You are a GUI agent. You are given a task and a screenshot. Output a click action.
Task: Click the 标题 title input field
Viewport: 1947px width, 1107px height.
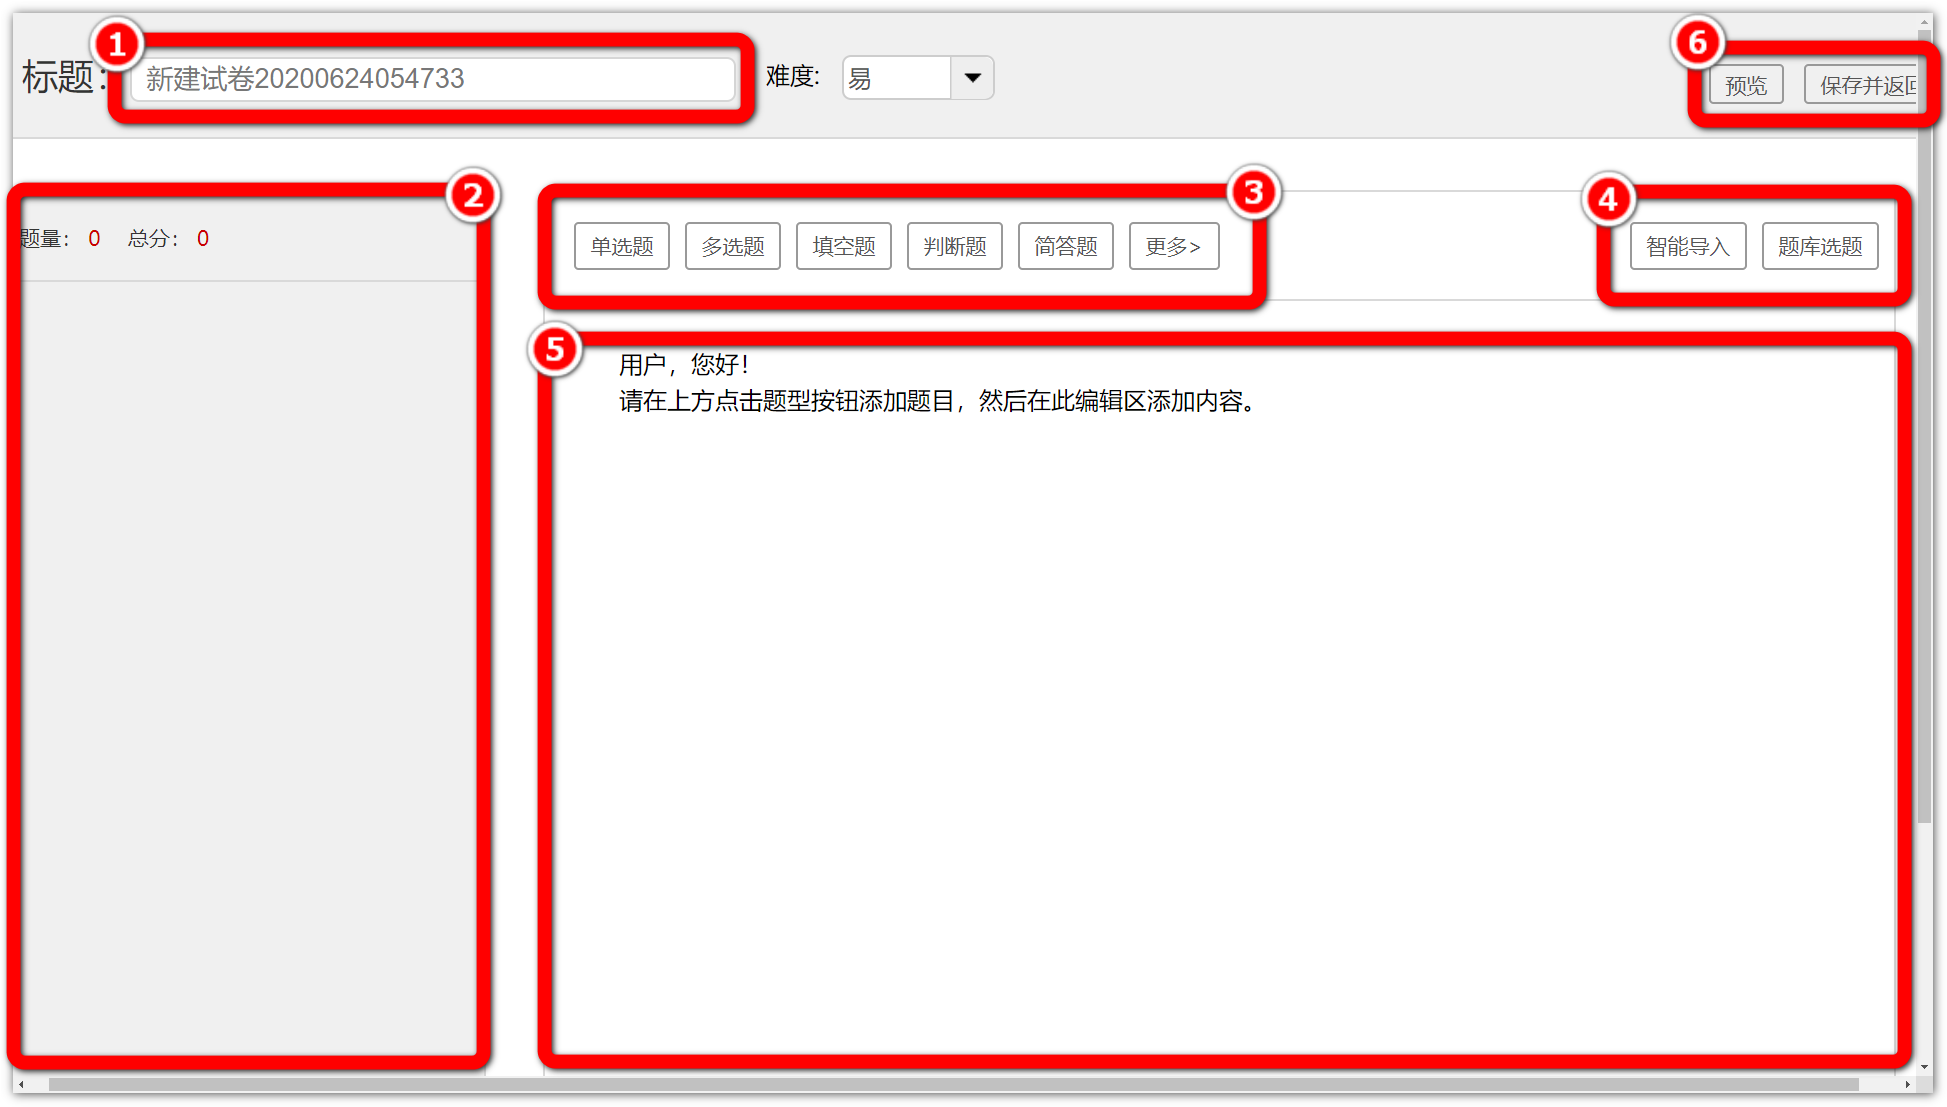[x=432, y=79]
